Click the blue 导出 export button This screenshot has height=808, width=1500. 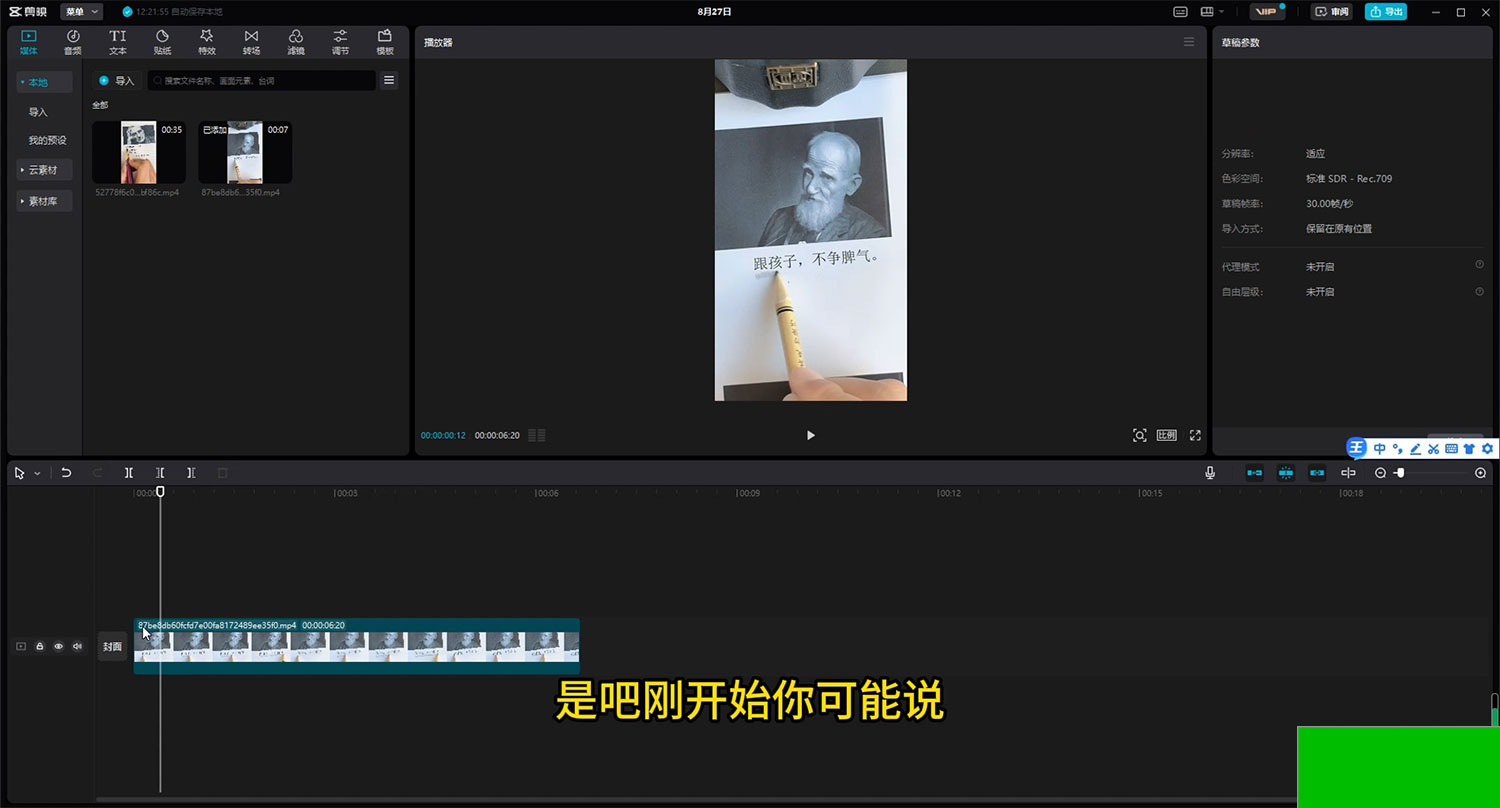click(1386, 12)
